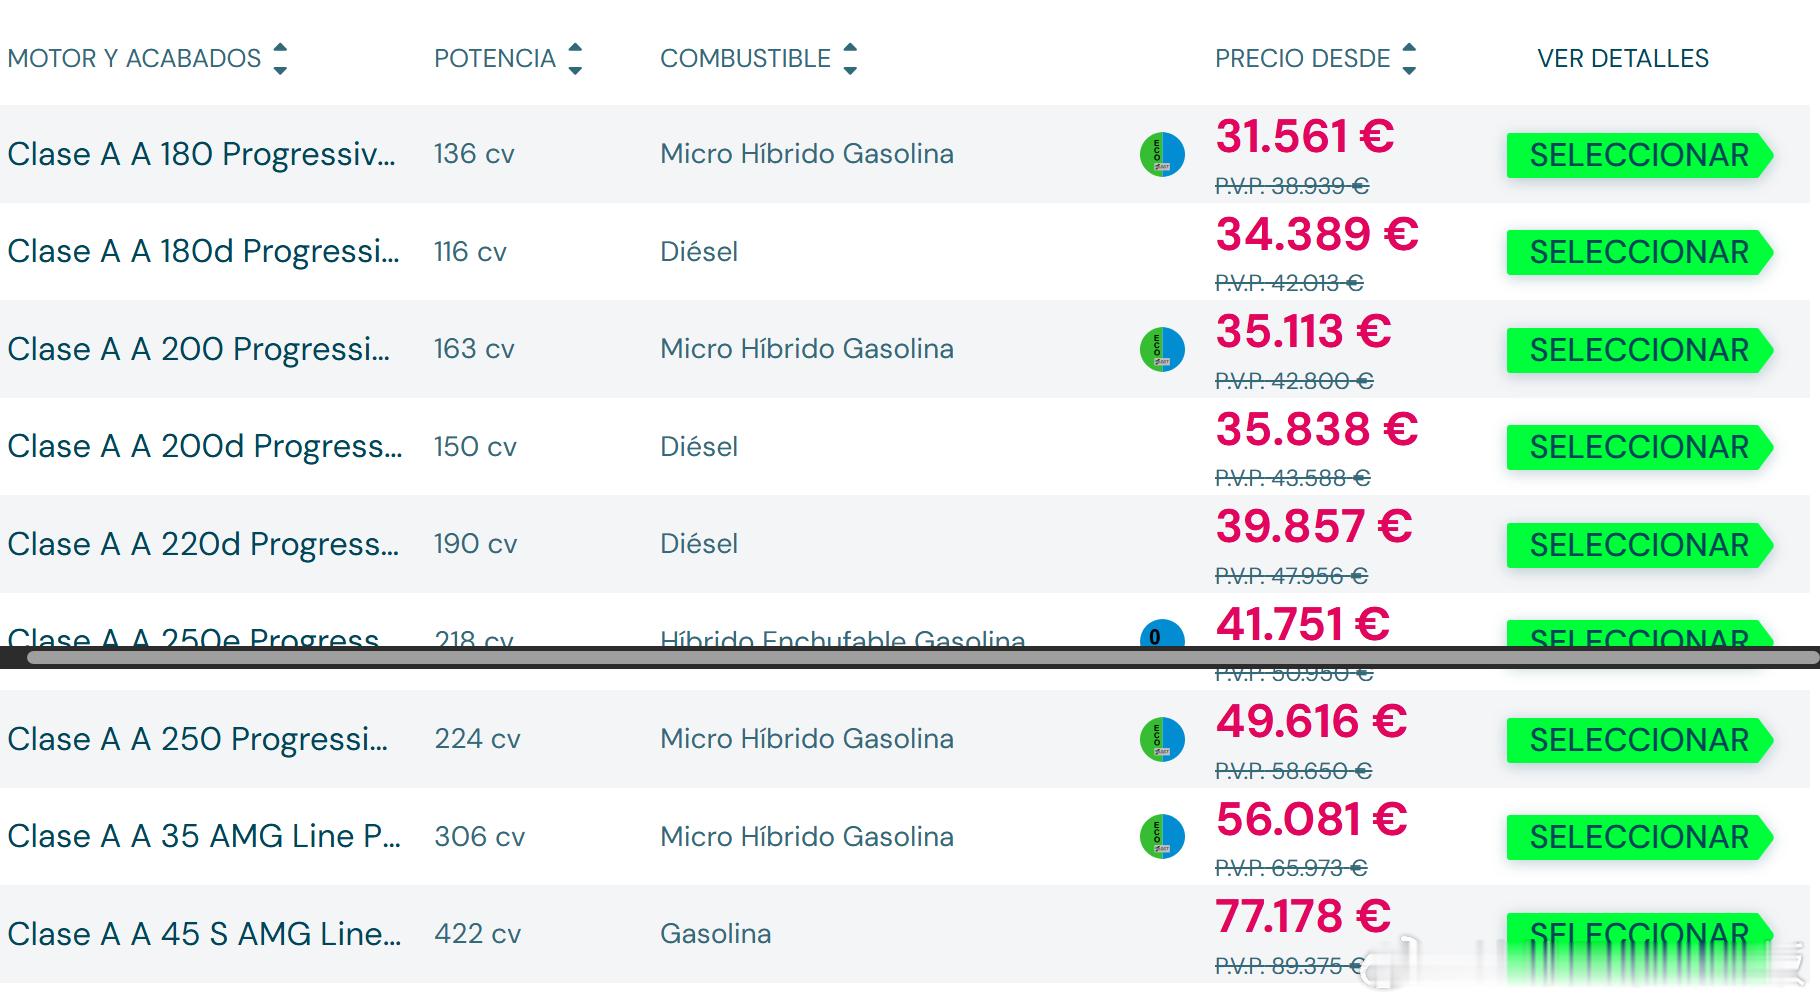
Task: Select the A 220d 190 cv model
Action: click(x=1638, y=546)
